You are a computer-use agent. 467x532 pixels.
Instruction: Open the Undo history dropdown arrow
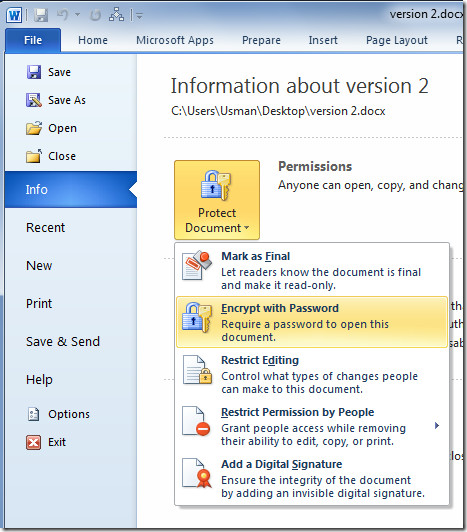78,15
